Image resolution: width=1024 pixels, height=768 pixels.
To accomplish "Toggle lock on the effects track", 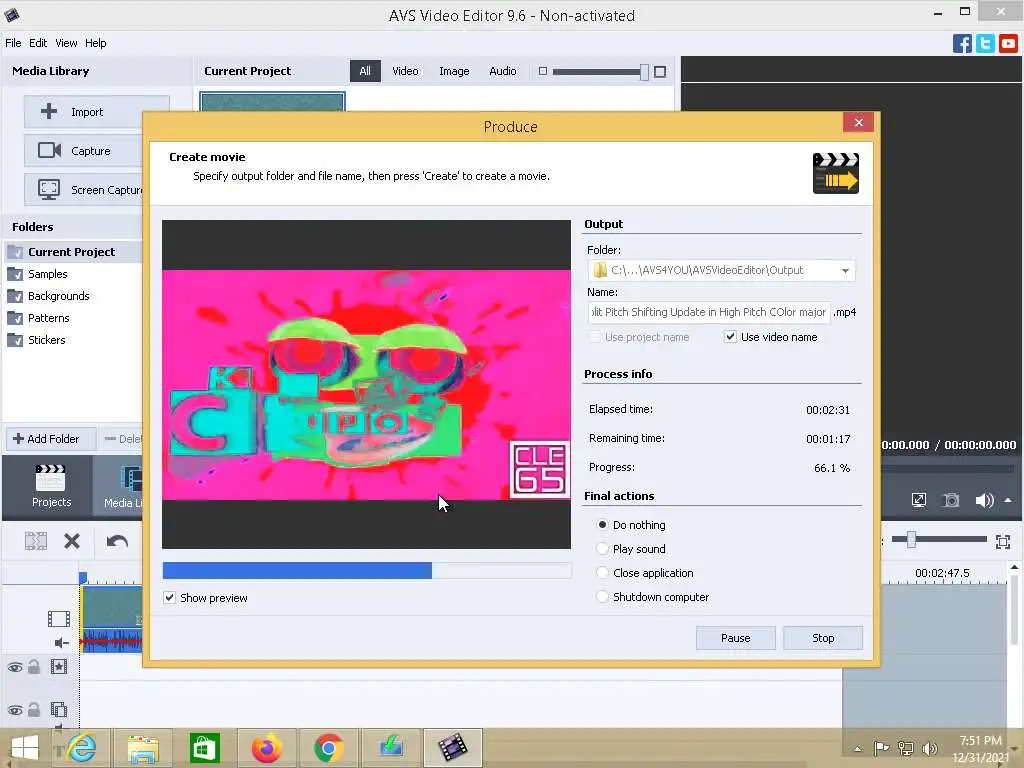I will pos(34,667).
